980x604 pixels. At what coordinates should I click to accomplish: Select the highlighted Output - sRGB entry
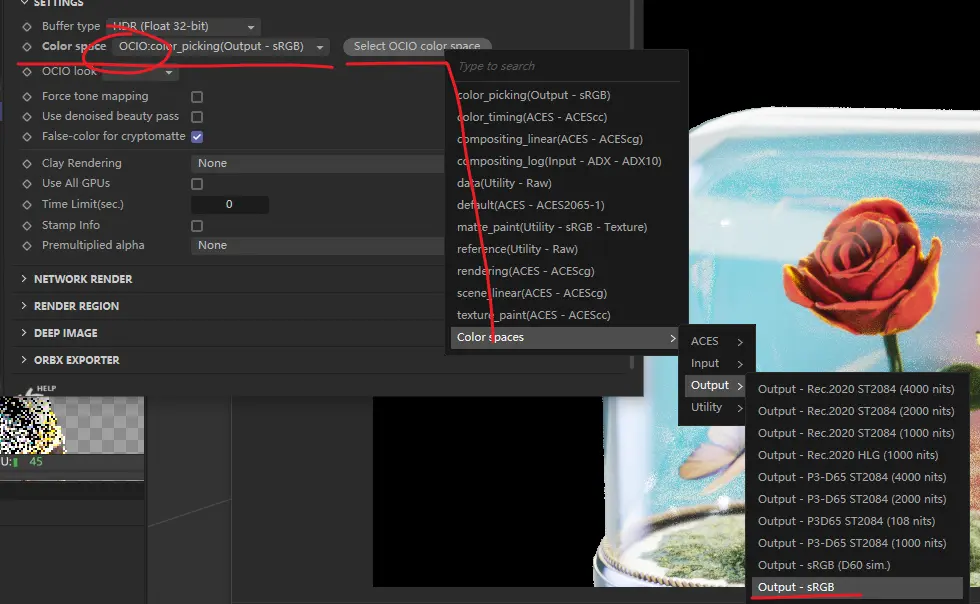[856, 587]
